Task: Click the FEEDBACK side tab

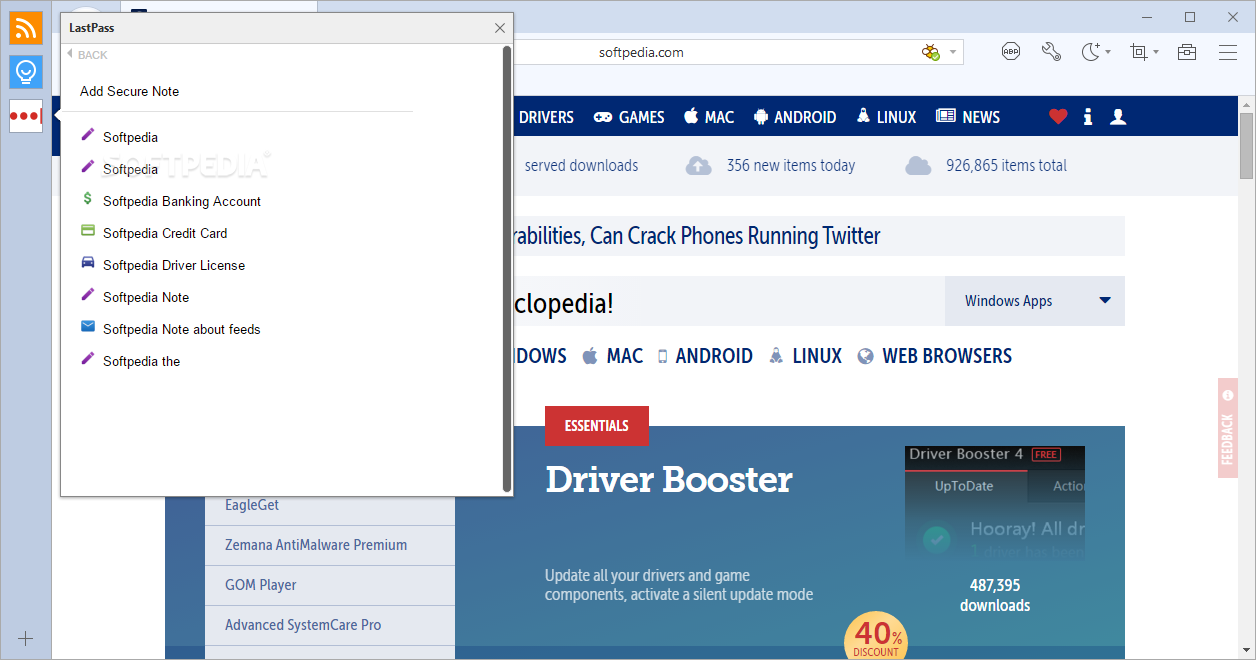Action: coord(1228,428)
